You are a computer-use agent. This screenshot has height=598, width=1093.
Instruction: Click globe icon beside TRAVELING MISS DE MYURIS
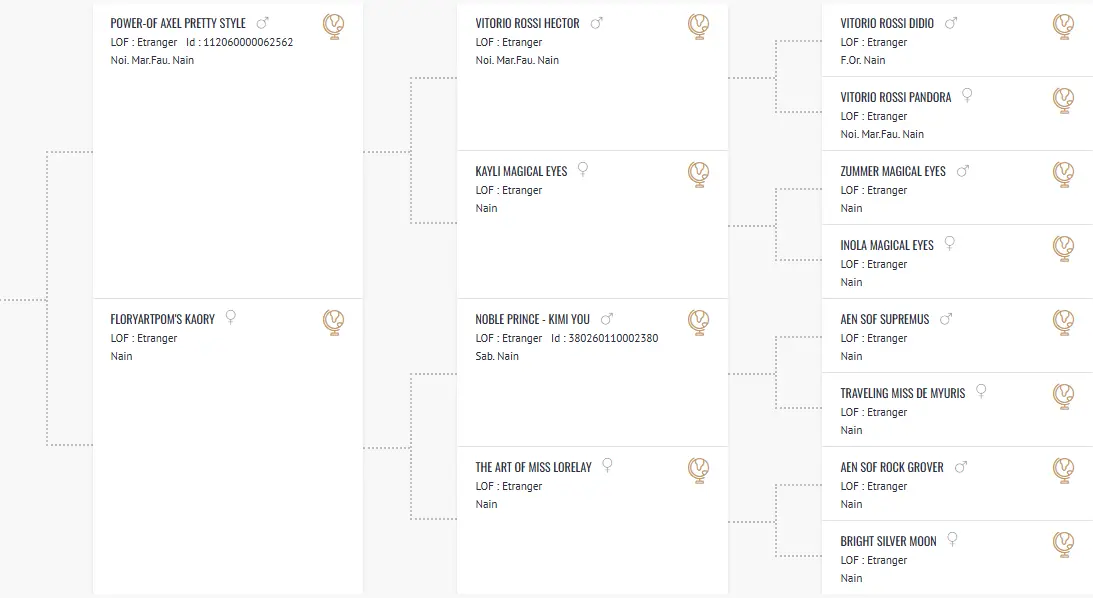pyautogui.click(x=1064, y=397)
